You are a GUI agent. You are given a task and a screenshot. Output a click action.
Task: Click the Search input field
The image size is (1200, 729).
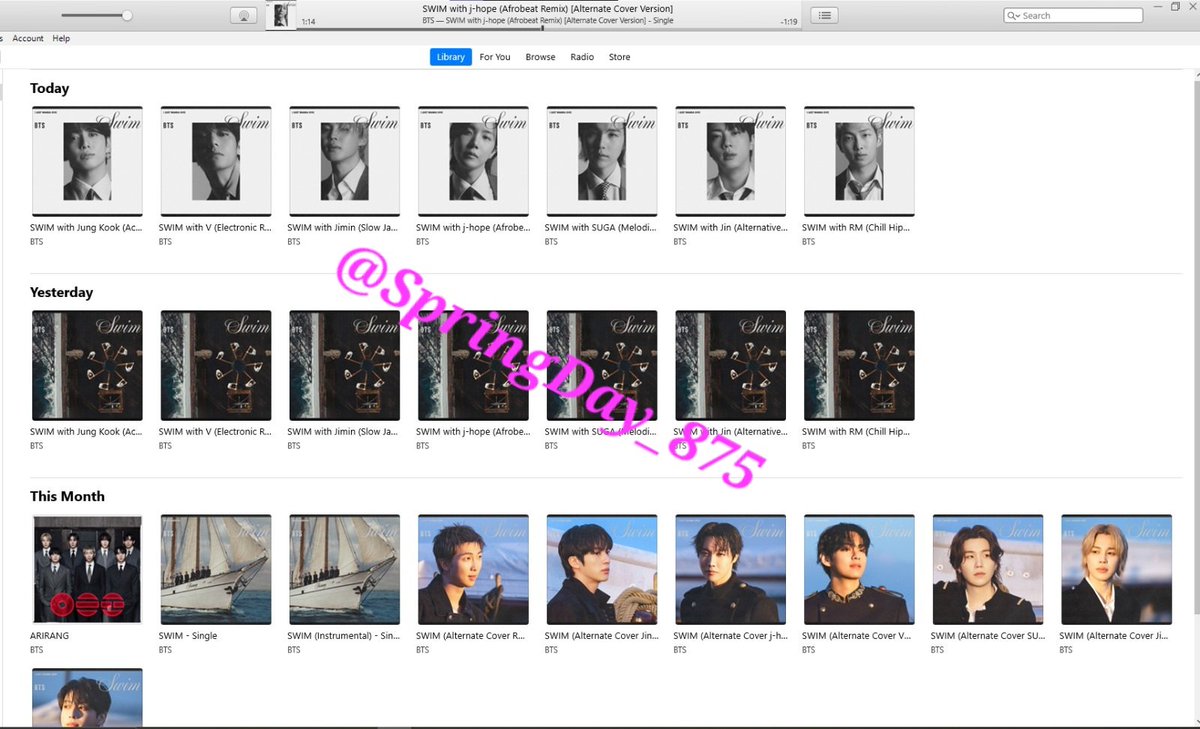(1073, 16)
